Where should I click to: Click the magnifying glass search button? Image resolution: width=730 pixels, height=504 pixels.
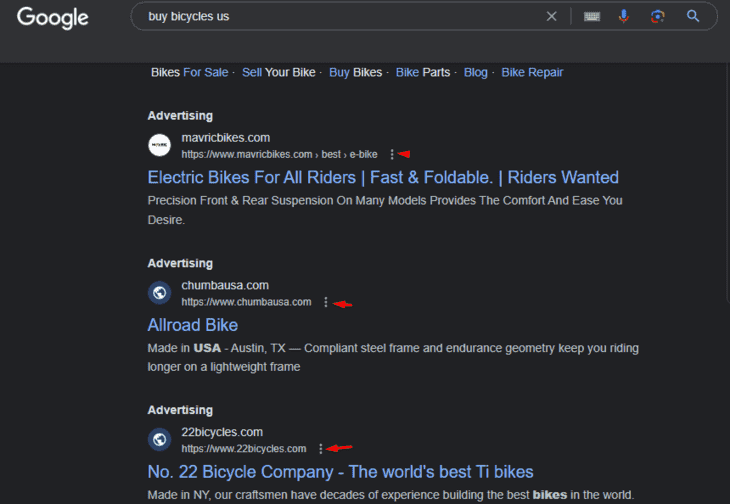(x=693, y=16)
